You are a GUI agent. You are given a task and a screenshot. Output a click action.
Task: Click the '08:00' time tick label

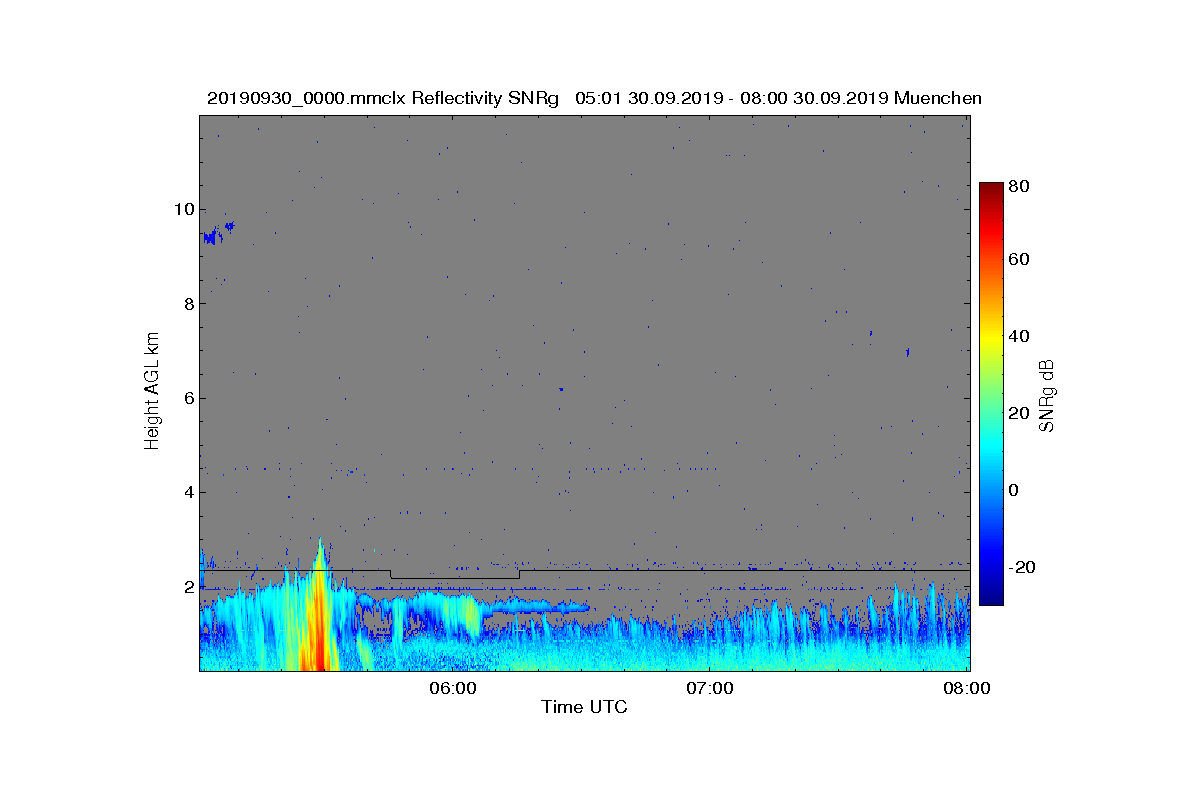(x=967, y=688)
